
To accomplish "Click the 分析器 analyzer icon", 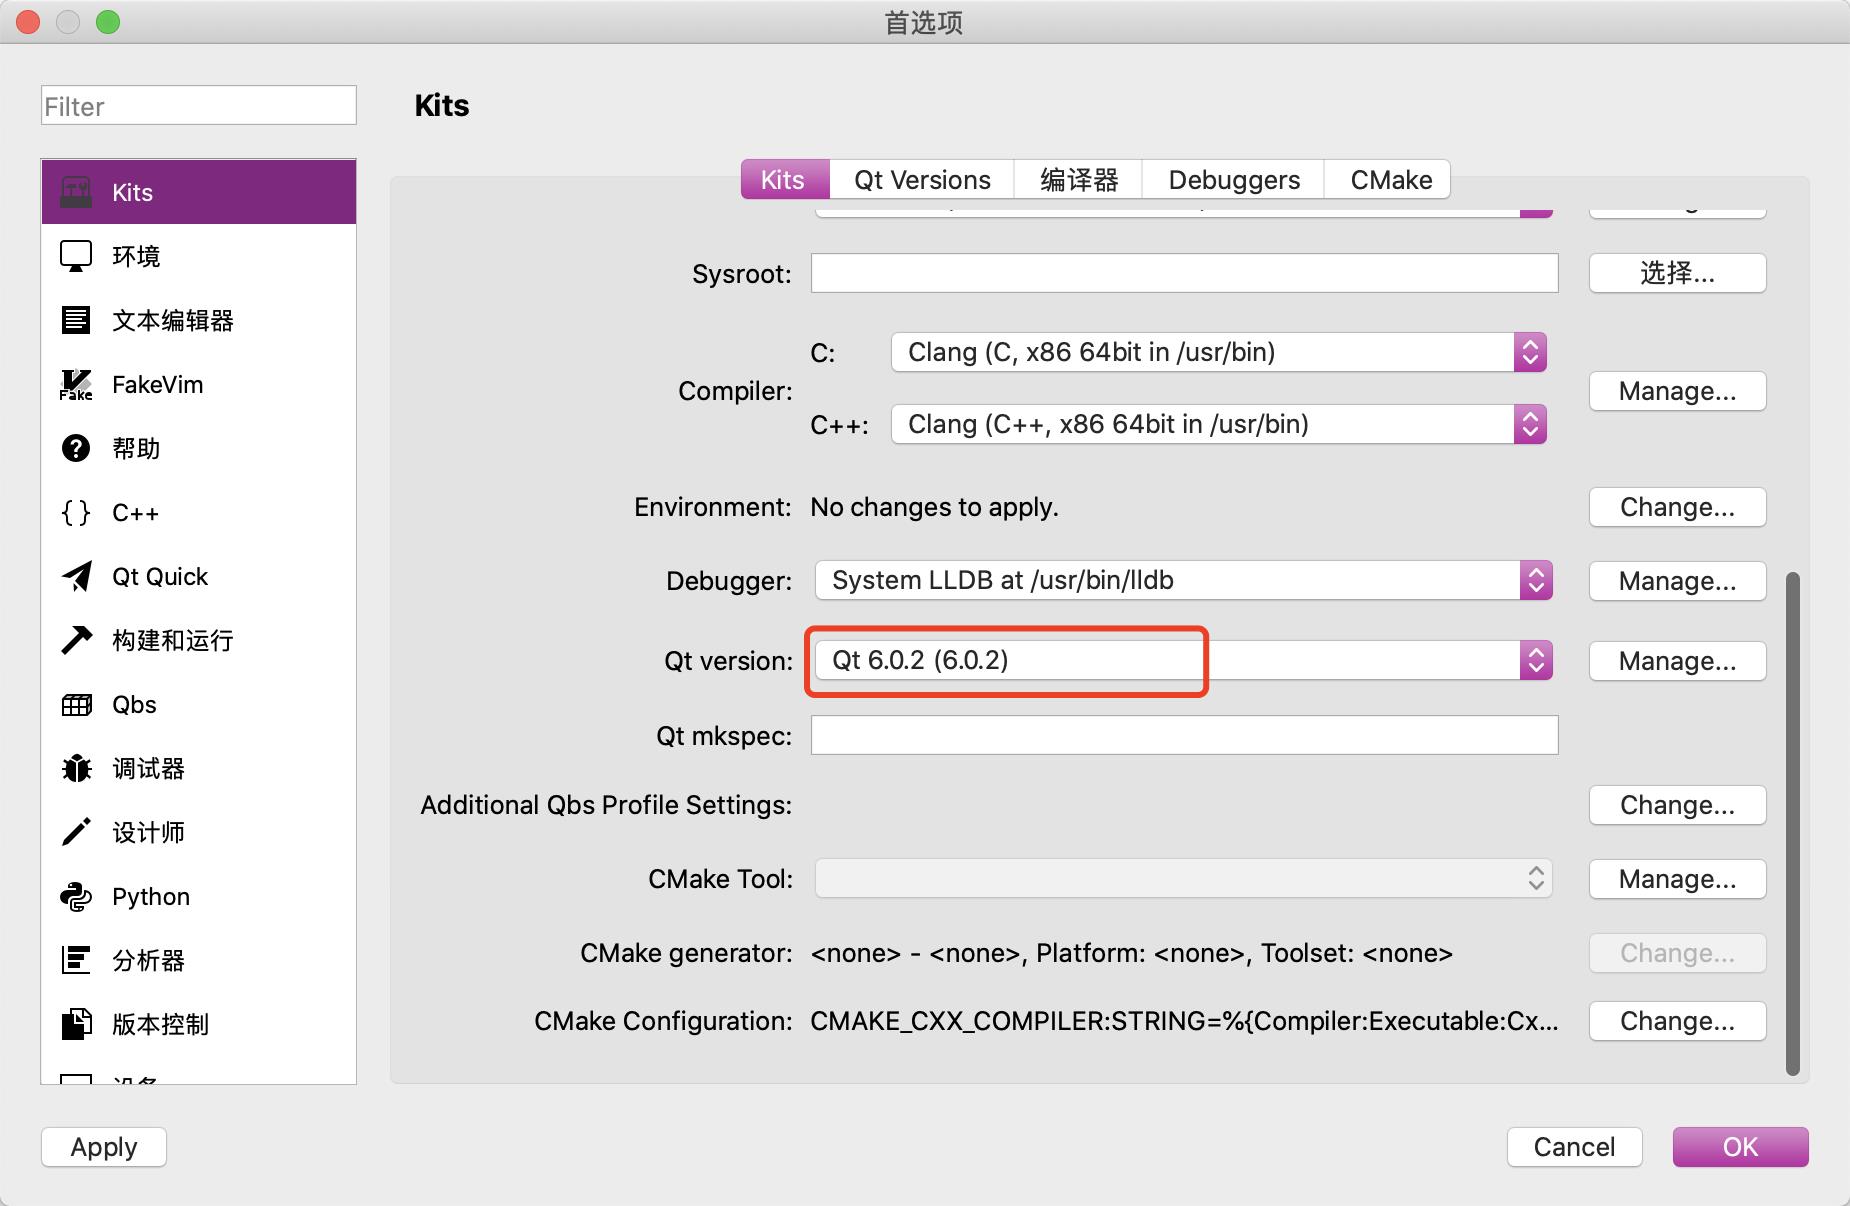I will coord(76,960).
